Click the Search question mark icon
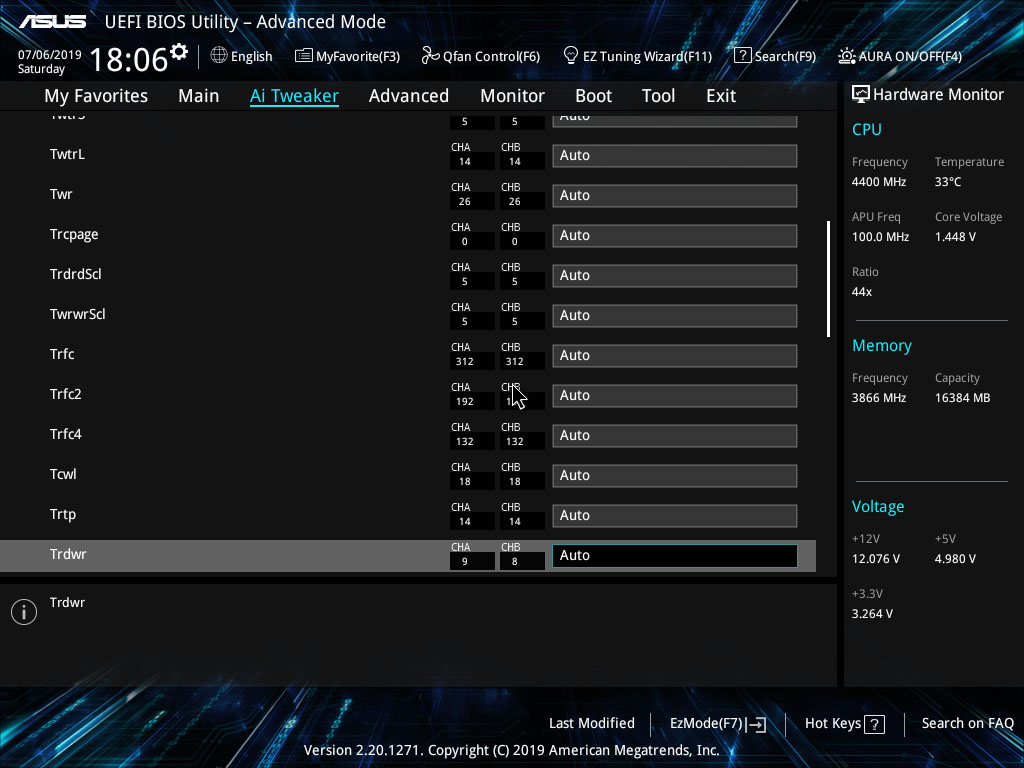This screenshot has width=1024, height=768. point(743,56)
